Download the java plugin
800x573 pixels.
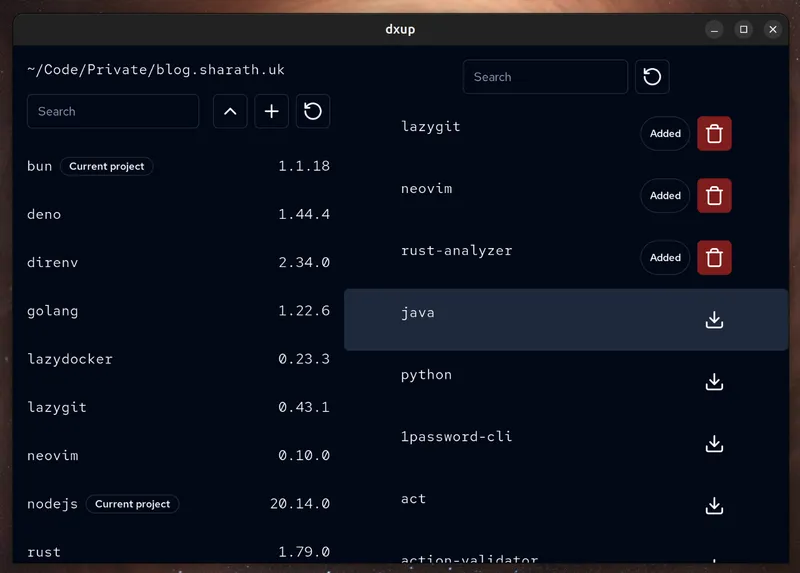[x=714, y=320]
